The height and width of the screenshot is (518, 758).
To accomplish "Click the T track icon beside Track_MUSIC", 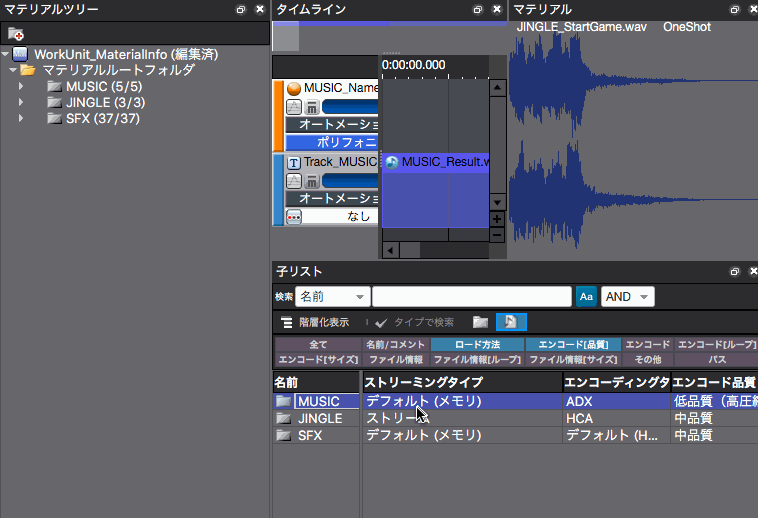I will pos(294,162).
